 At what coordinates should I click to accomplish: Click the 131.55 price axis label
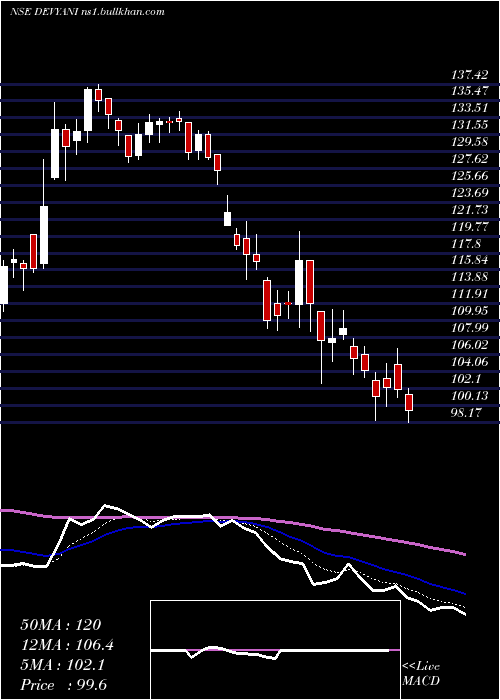point(469,125)
